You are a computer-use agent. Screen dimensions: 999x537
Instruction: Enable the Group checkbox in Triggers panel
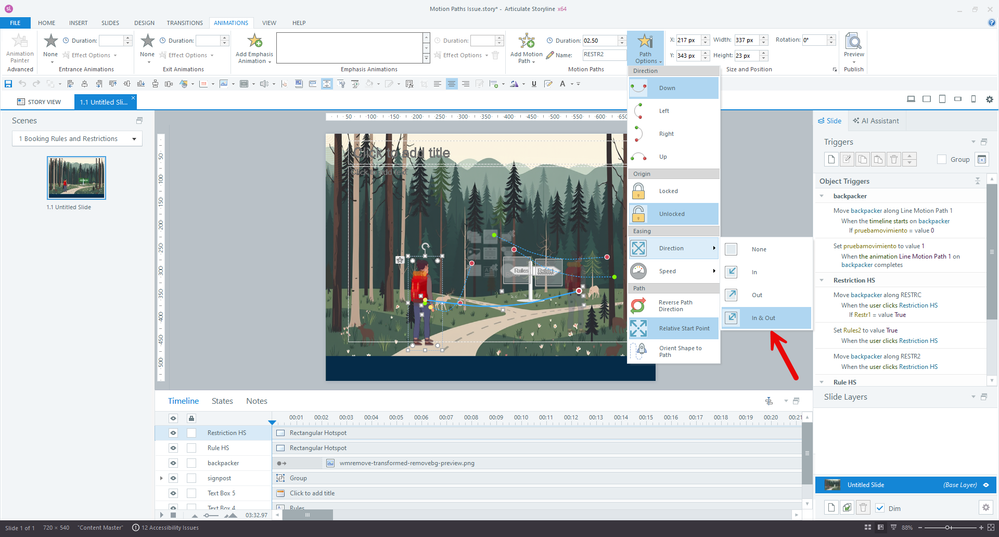click(x=941, y=159)
